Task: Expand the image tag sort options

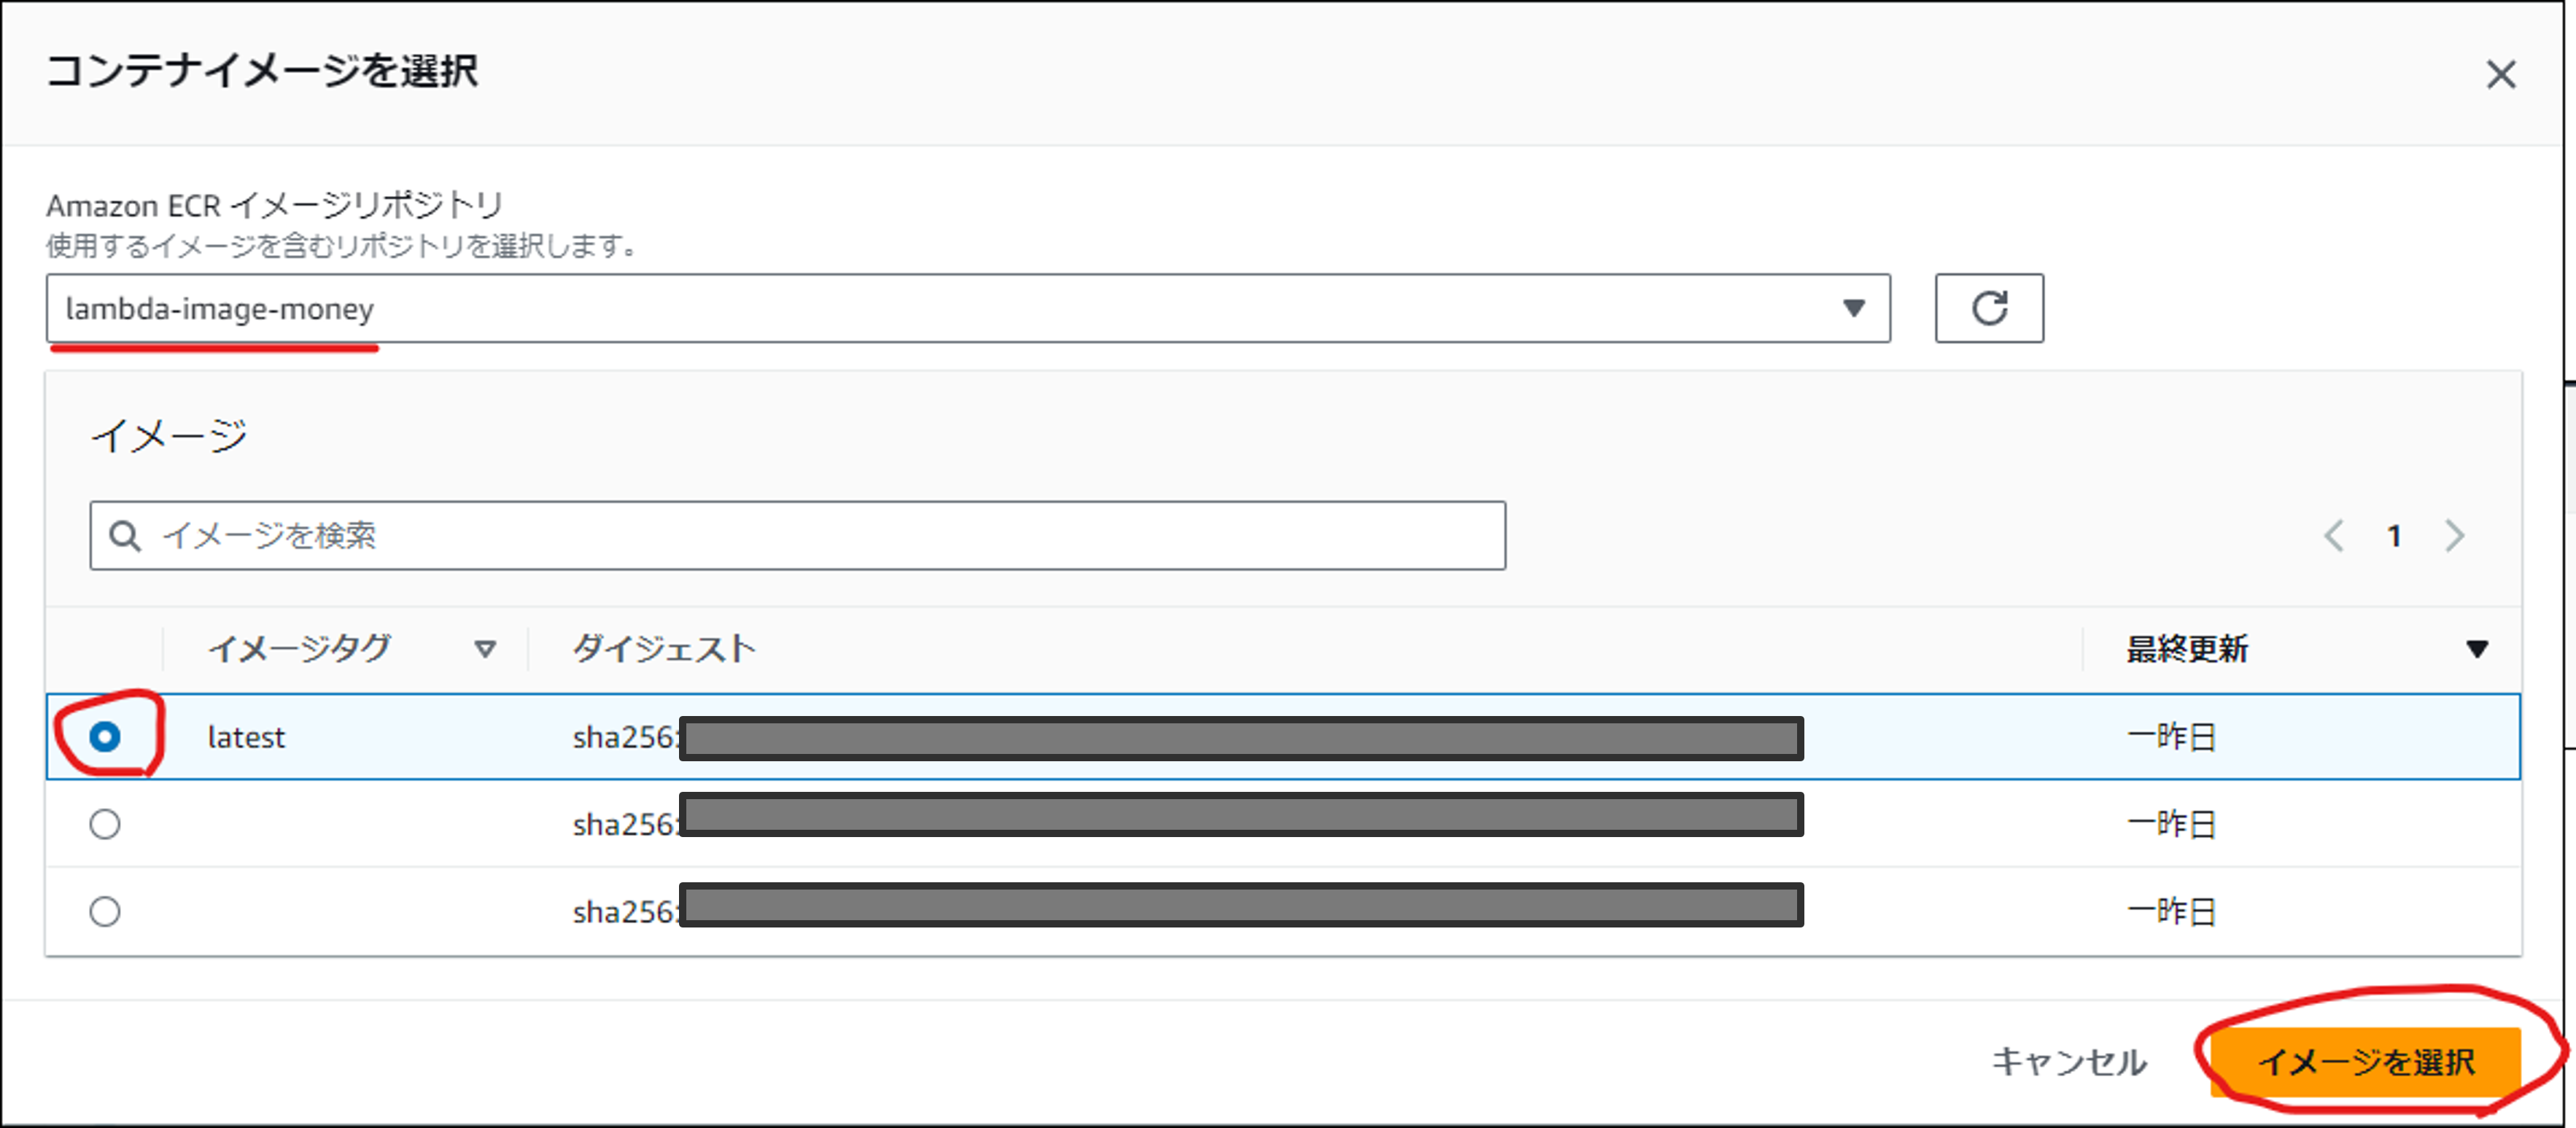Action: (x=487, y=649)
